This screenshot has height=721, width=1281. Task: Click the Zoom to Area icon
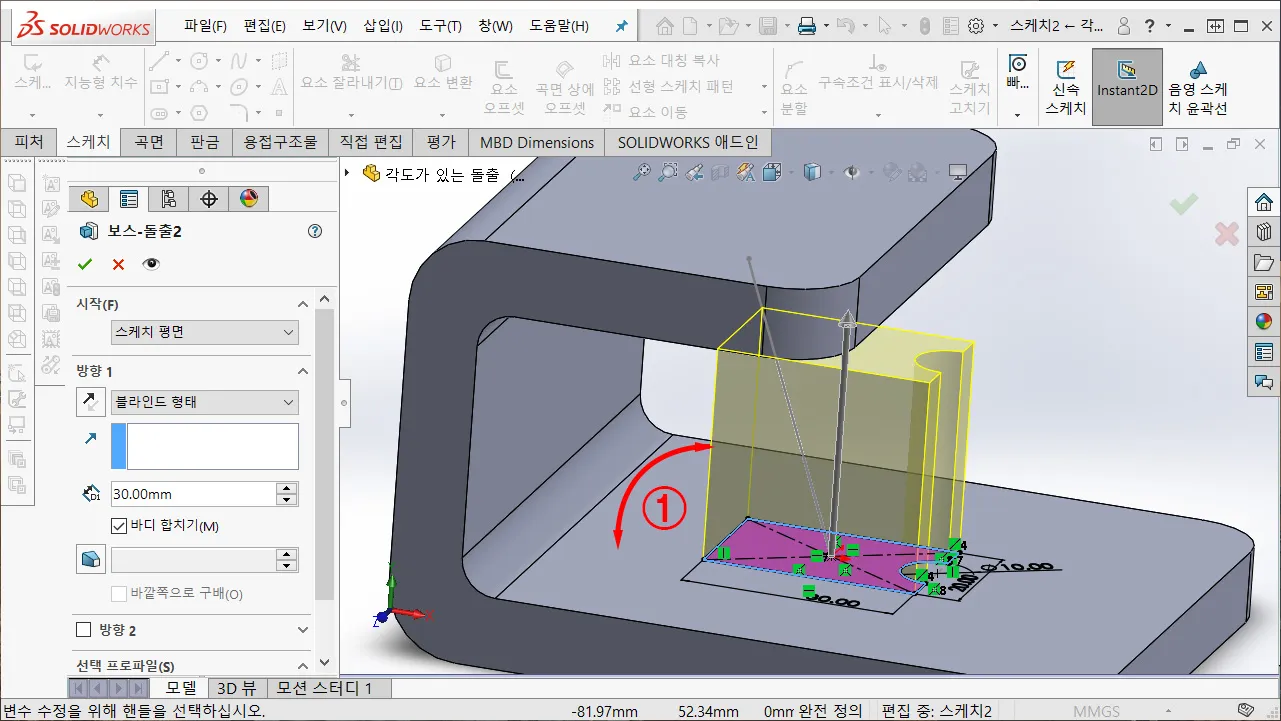(x=669, y=172)
